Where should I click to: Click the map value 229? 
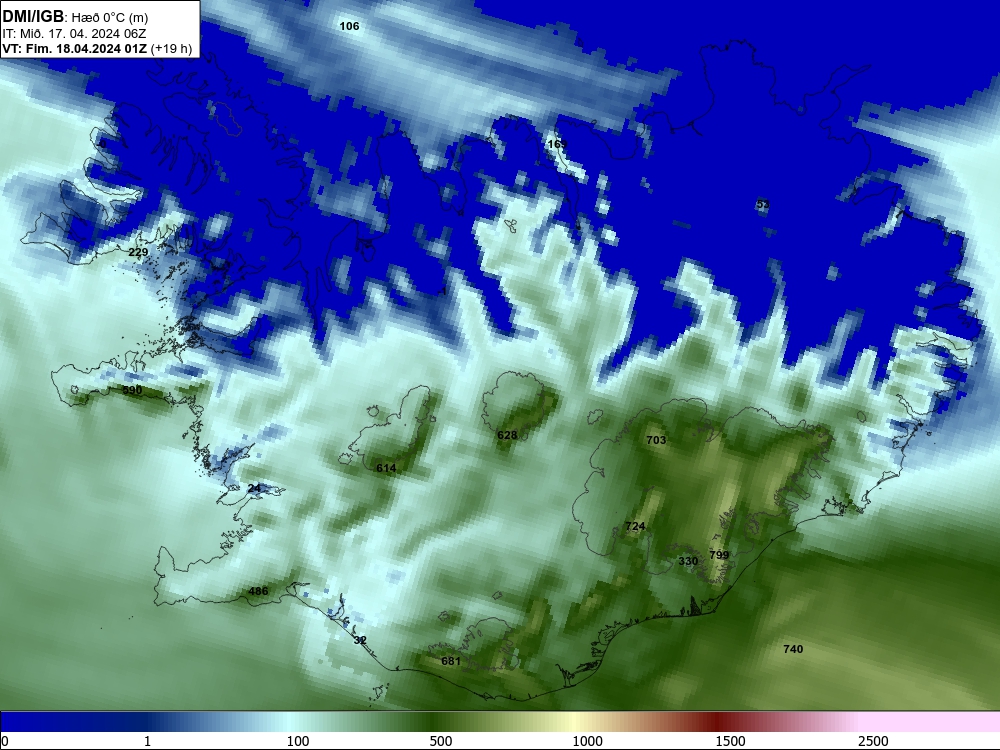click(x=138, y=253)
